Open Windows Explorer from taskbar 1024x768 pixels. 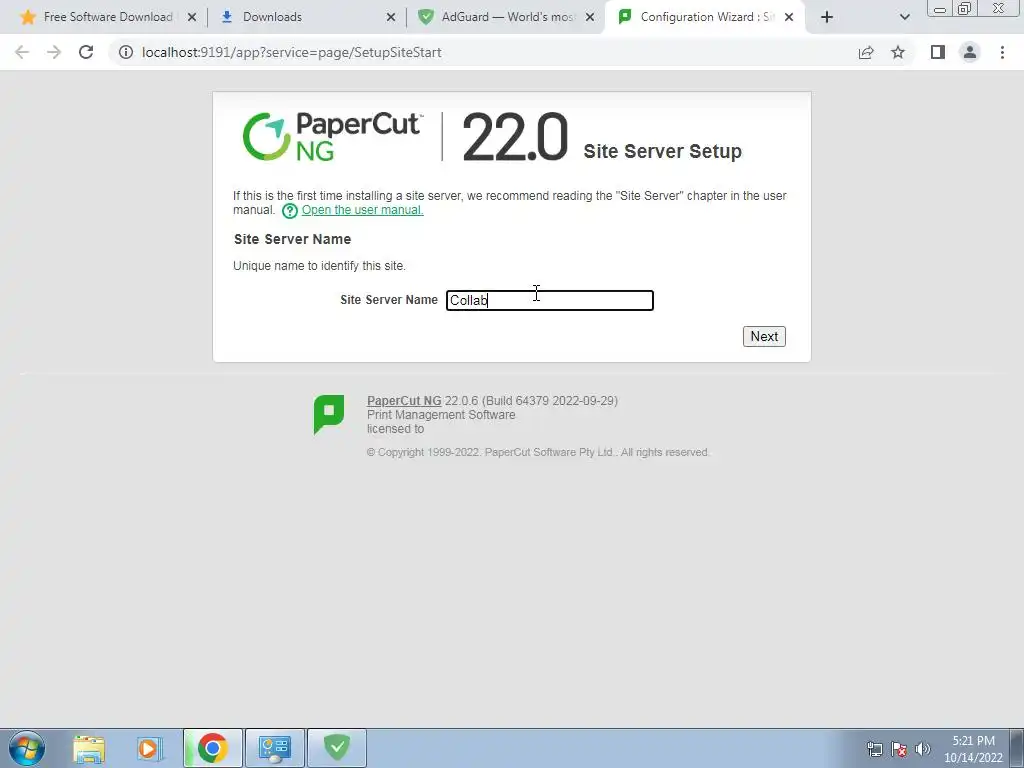pyautogui.click(x=89, y=748)
